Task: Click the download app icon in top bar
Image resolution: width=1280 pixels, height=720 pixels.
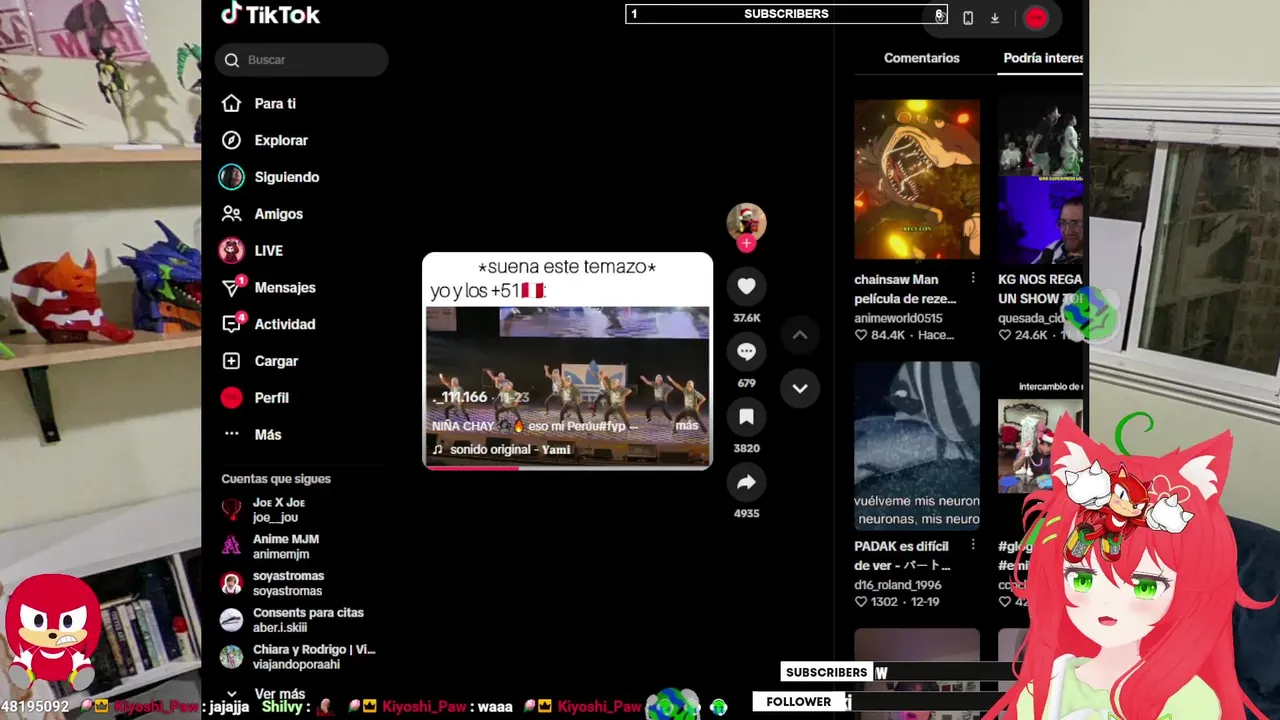Action: click(x=995, y=18)
